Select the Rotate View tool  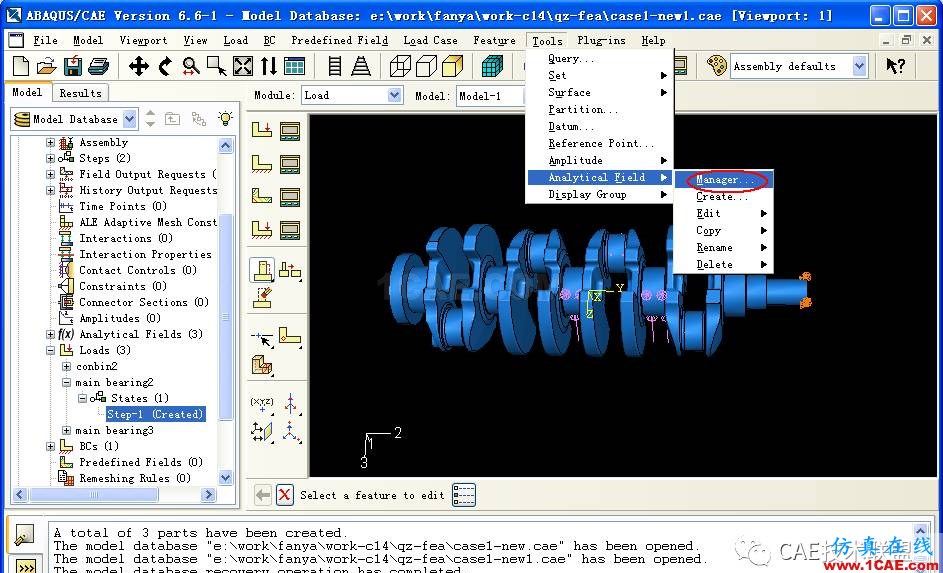pyautogui.click(x=165, y=66)
